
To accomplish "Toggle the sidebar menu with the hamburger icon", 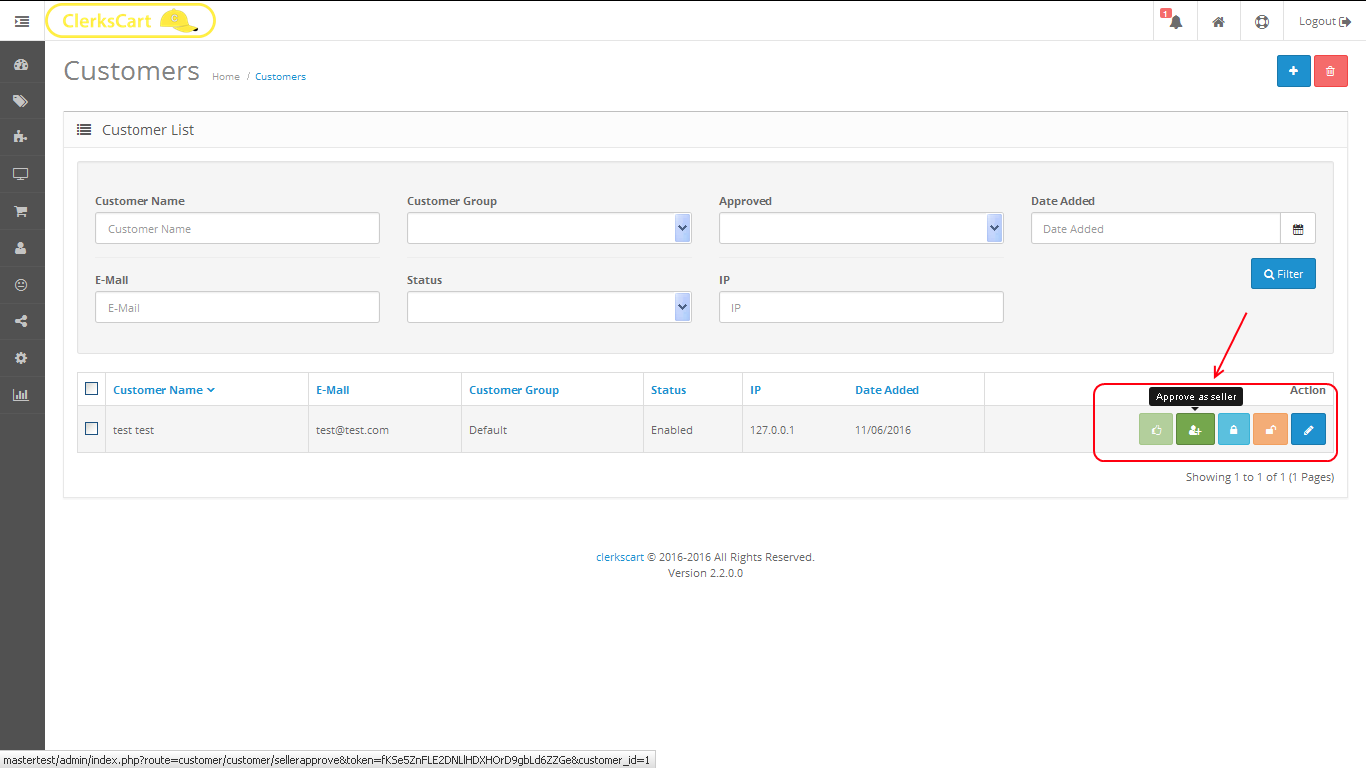I will (22, 21).
